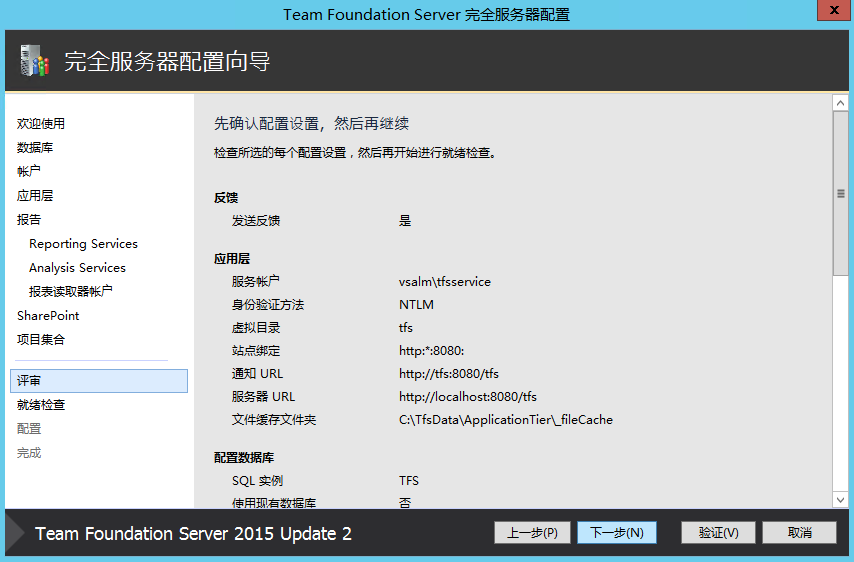Click the 文件缓存文件夹 label
The image size is (854, 562).
[274, 419]
